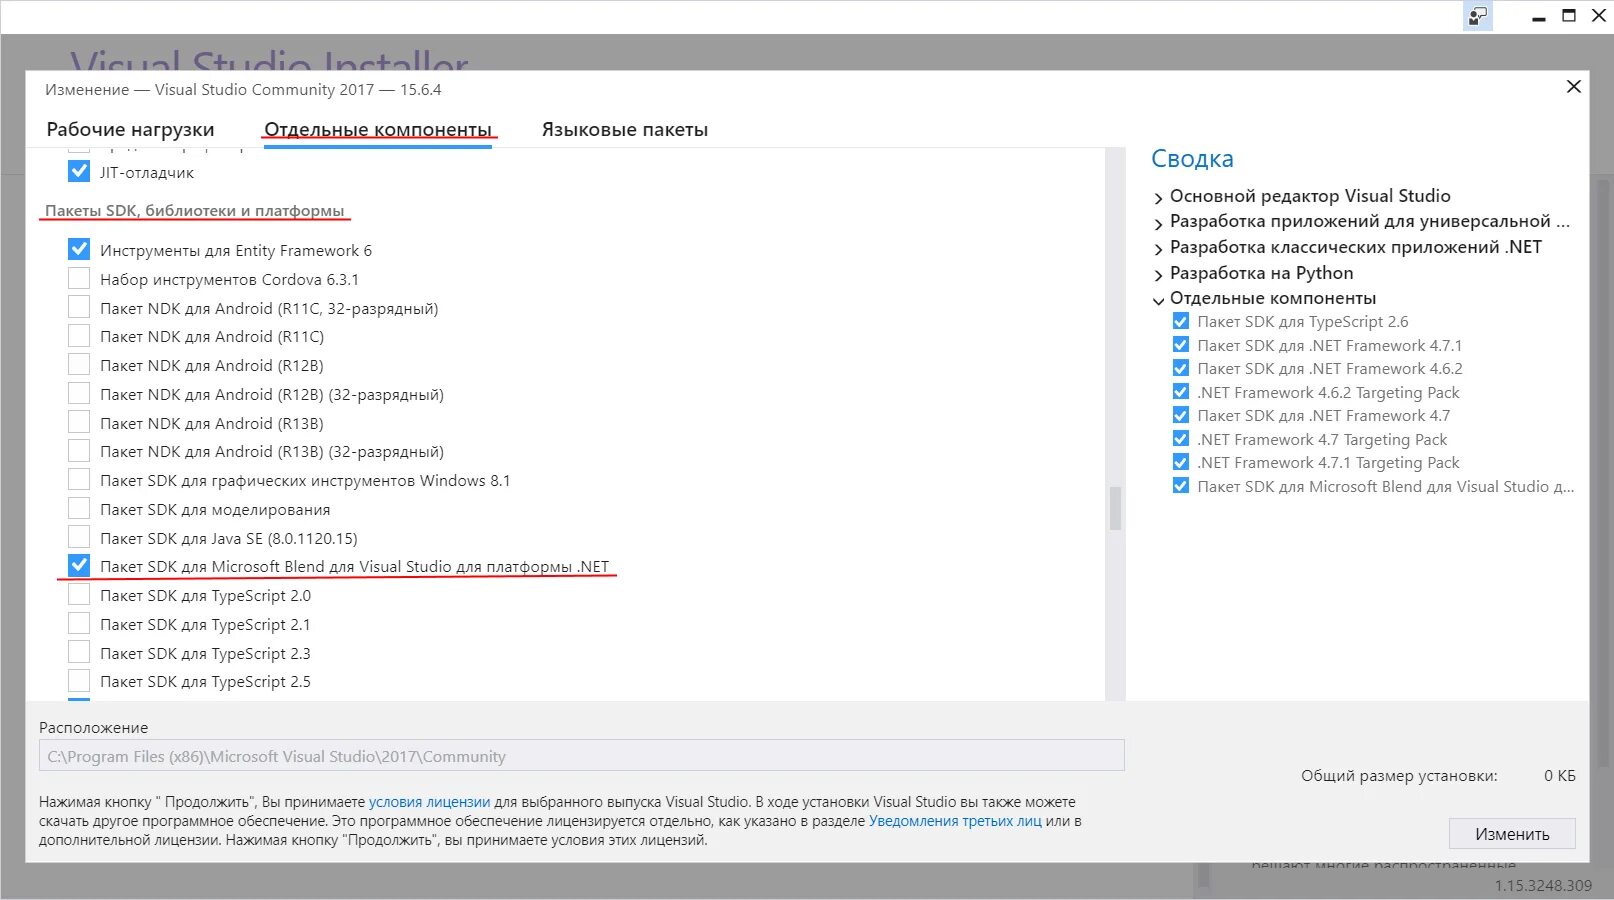Enable Пакет SDK для моделирования
This screenshot has width=1614, height=900.
click(79, 508)
